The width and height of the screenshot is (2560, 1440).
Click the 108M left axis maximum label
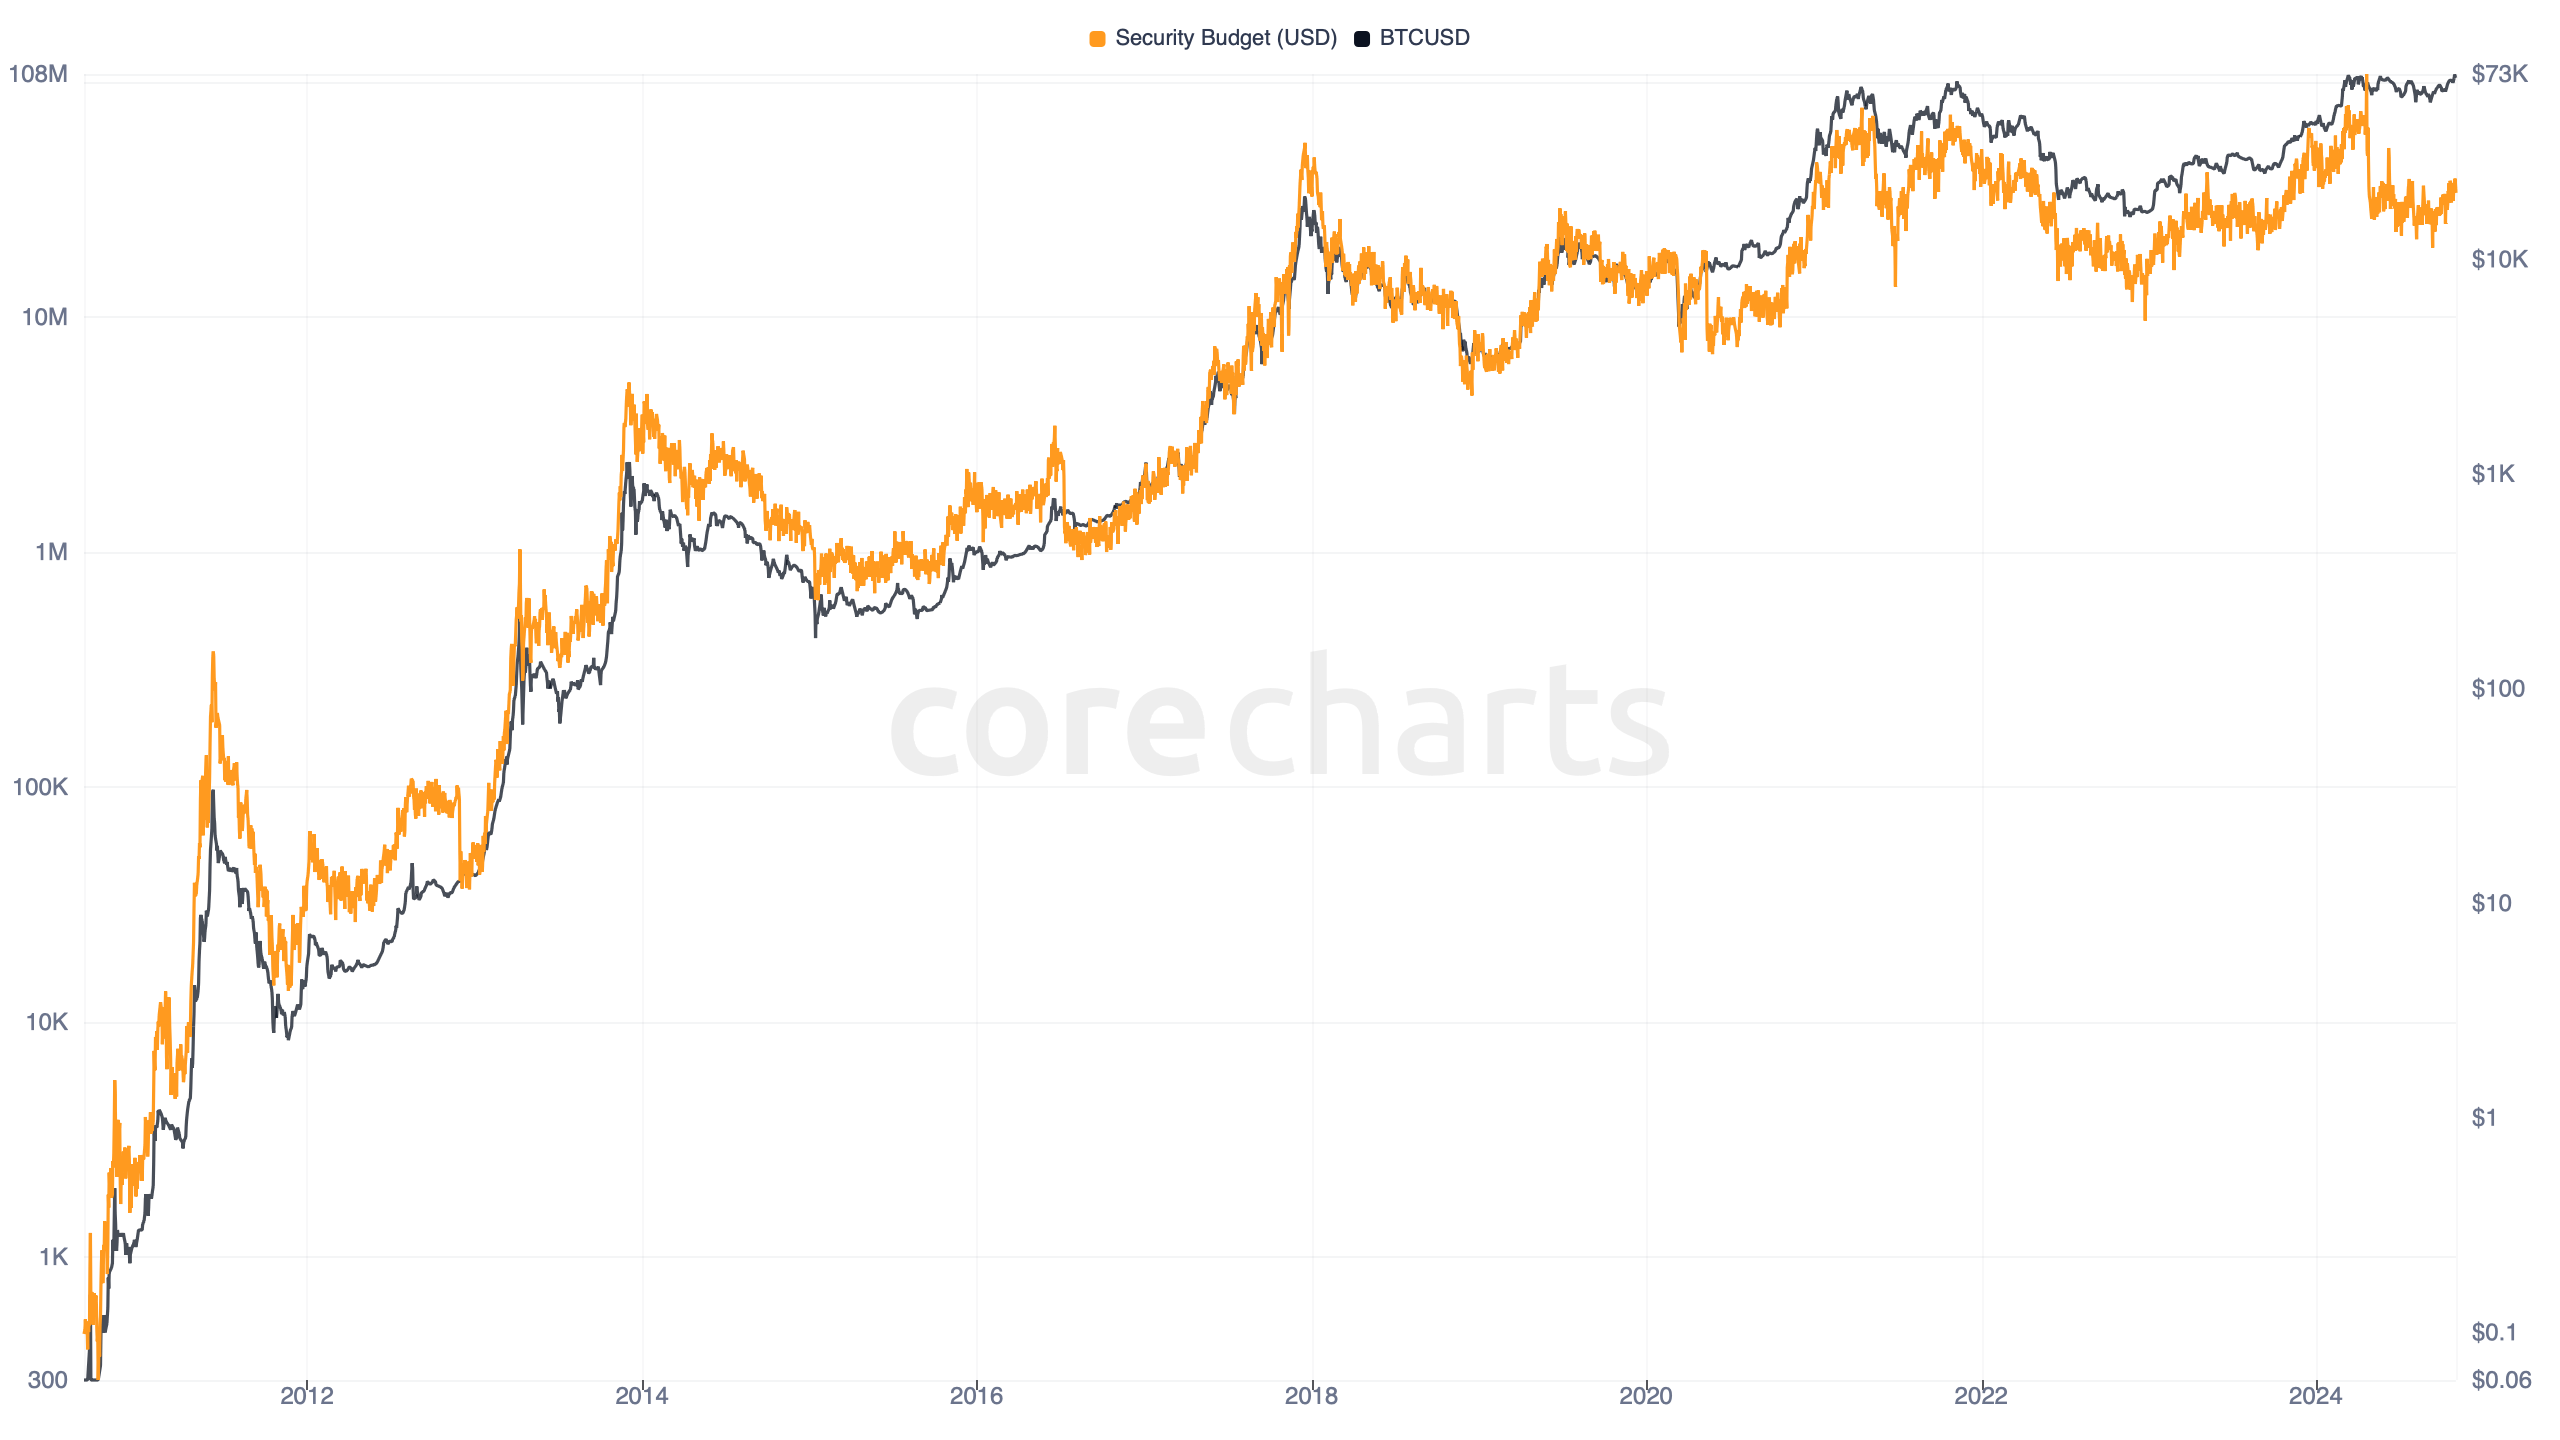point(39,74)
